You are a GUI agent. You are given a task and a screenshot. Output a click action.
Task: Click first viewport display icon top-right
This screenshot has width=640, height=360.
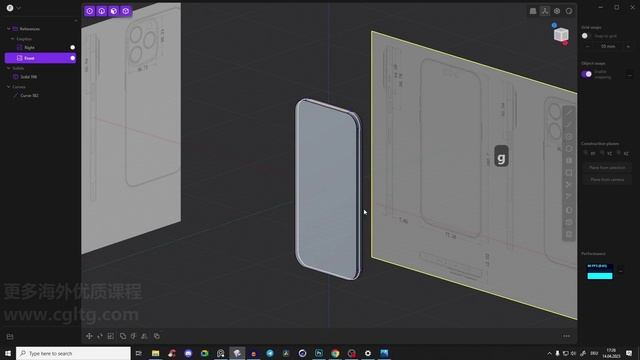533,11
